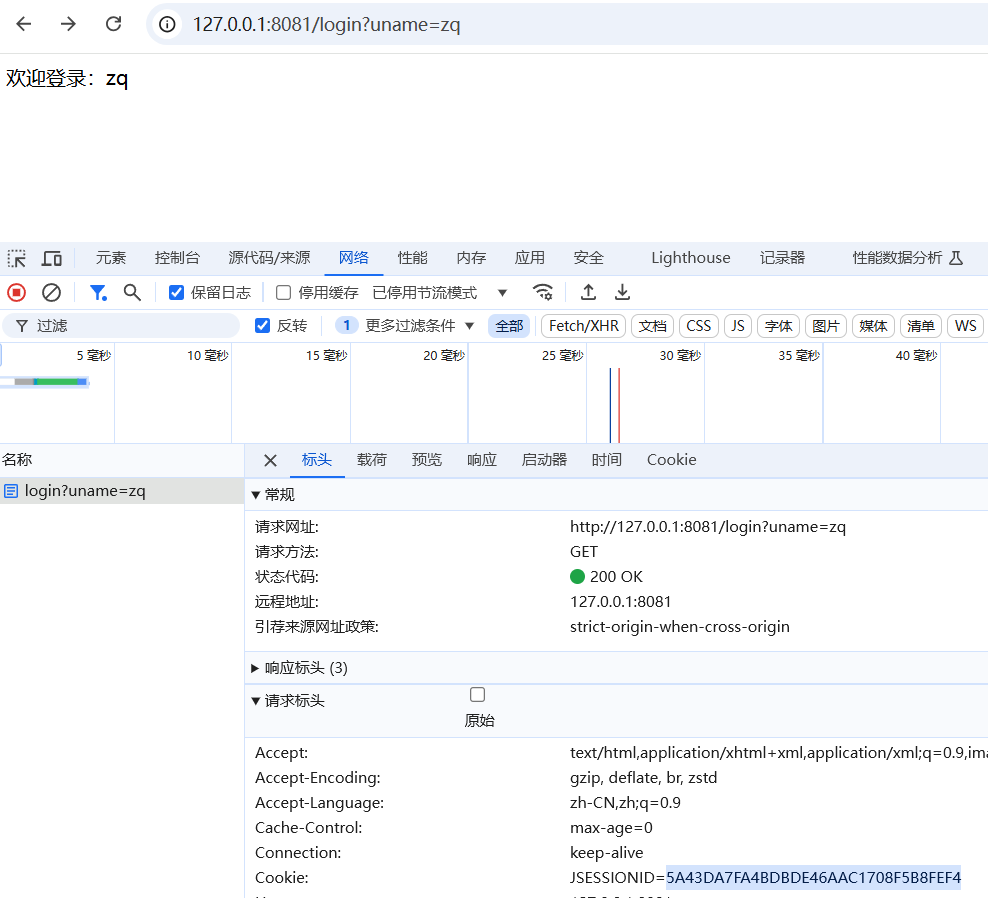Filter by 清单 requests

pyautogui.click(x=921, y=326)
